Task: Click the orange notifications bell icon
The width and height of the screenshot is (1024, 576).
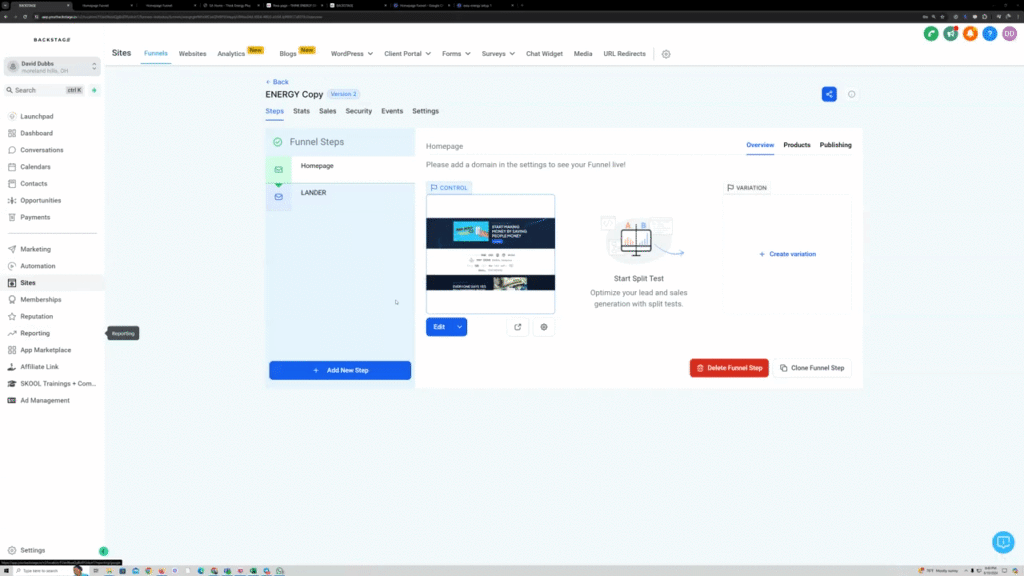Action: coord(970,34)
